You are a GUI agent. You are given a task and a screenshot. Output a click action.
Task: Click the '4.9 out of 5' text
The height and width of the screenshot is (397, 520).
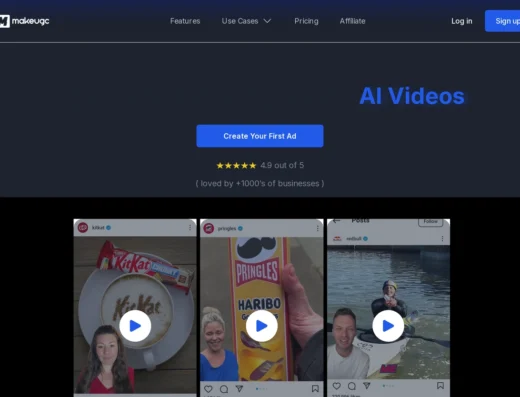(282, 165)
